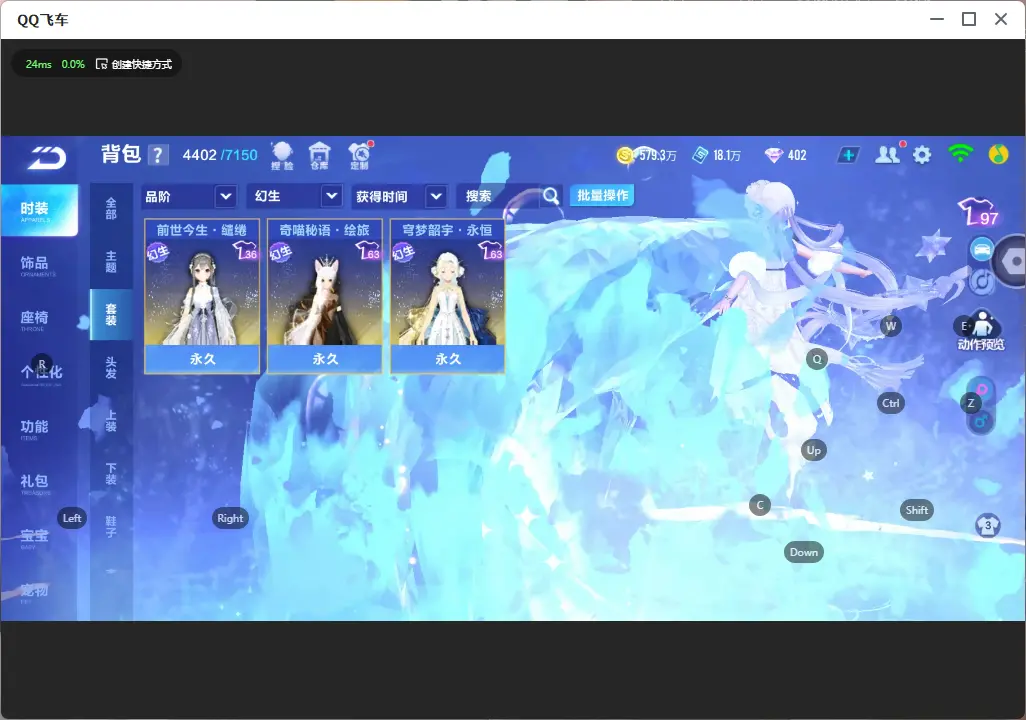Click the Down key overlay button
1026x720 pixels.
point(804,552)
